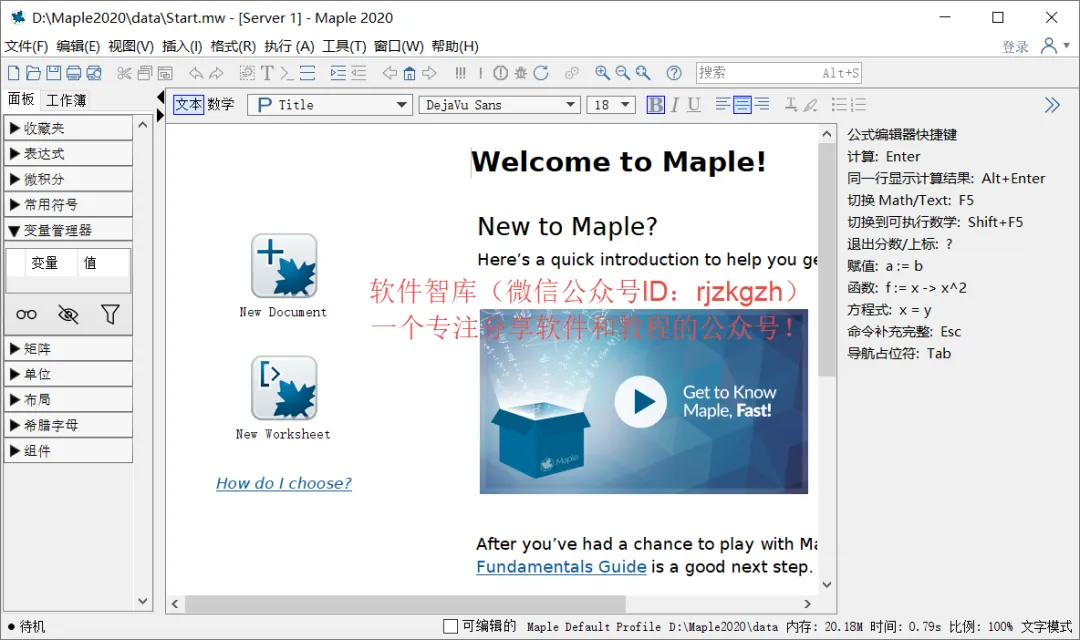The width and height of the screenshot is (1080, 640).
Task: Click 登录 to sign in
Action: click(x=1015, y=47)
